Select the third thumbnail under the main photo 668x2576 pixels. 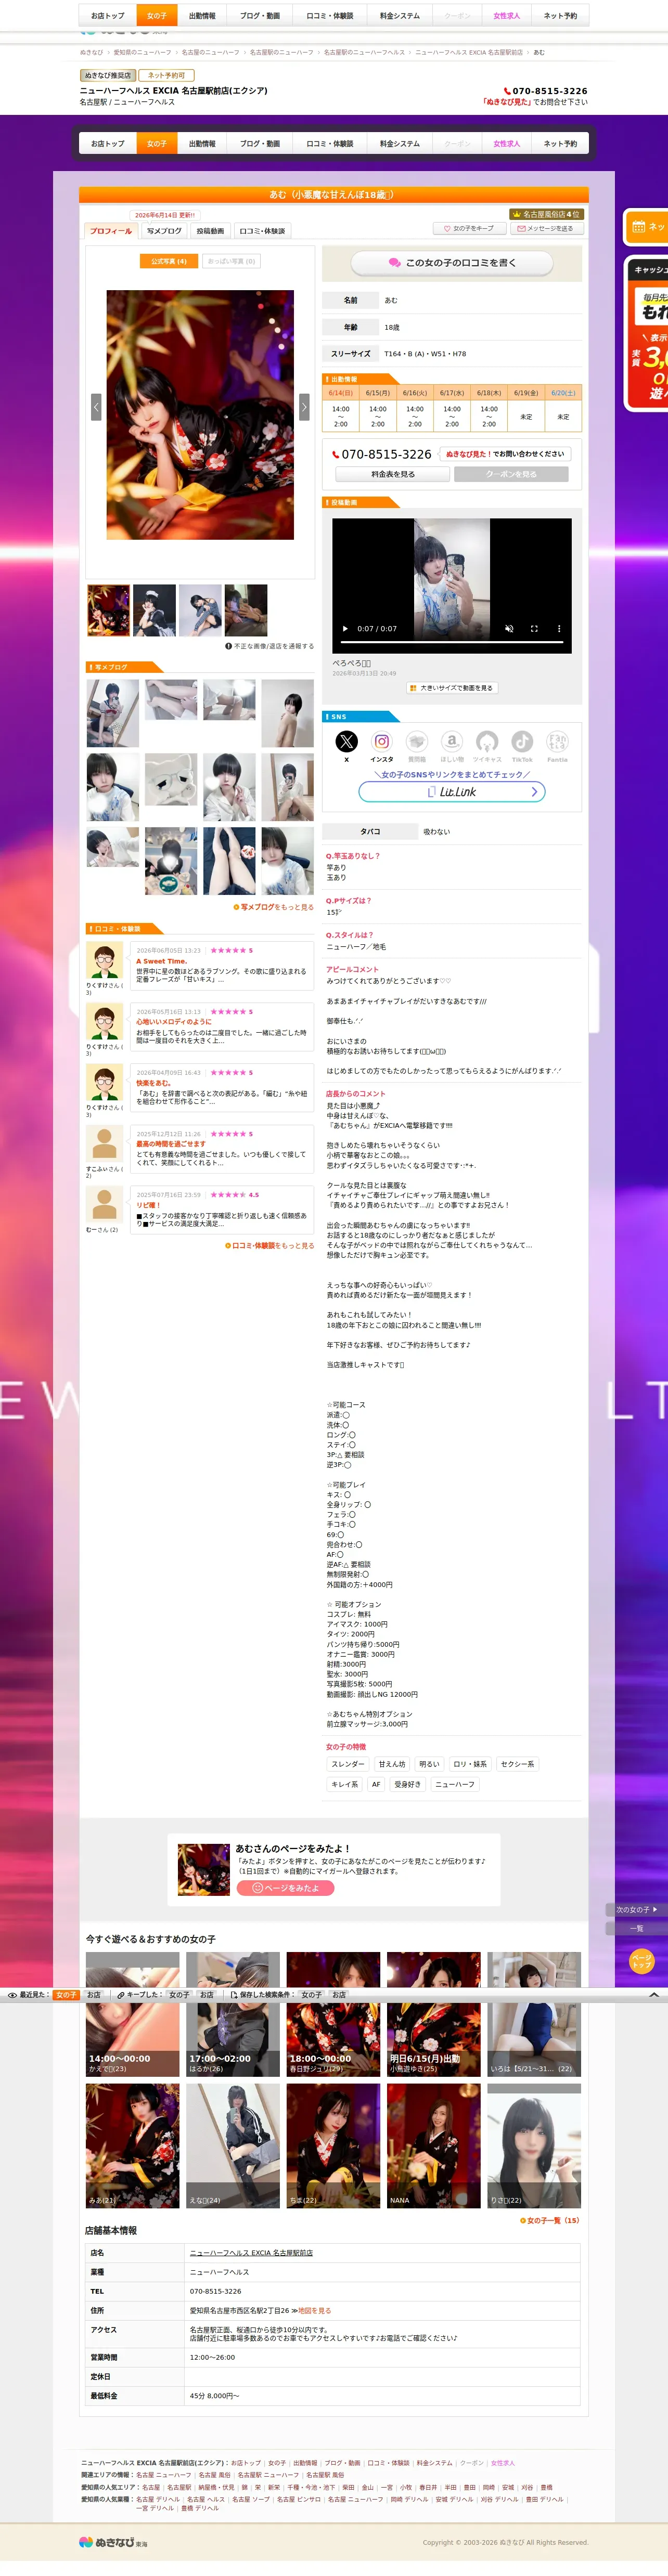coord(200,611)
